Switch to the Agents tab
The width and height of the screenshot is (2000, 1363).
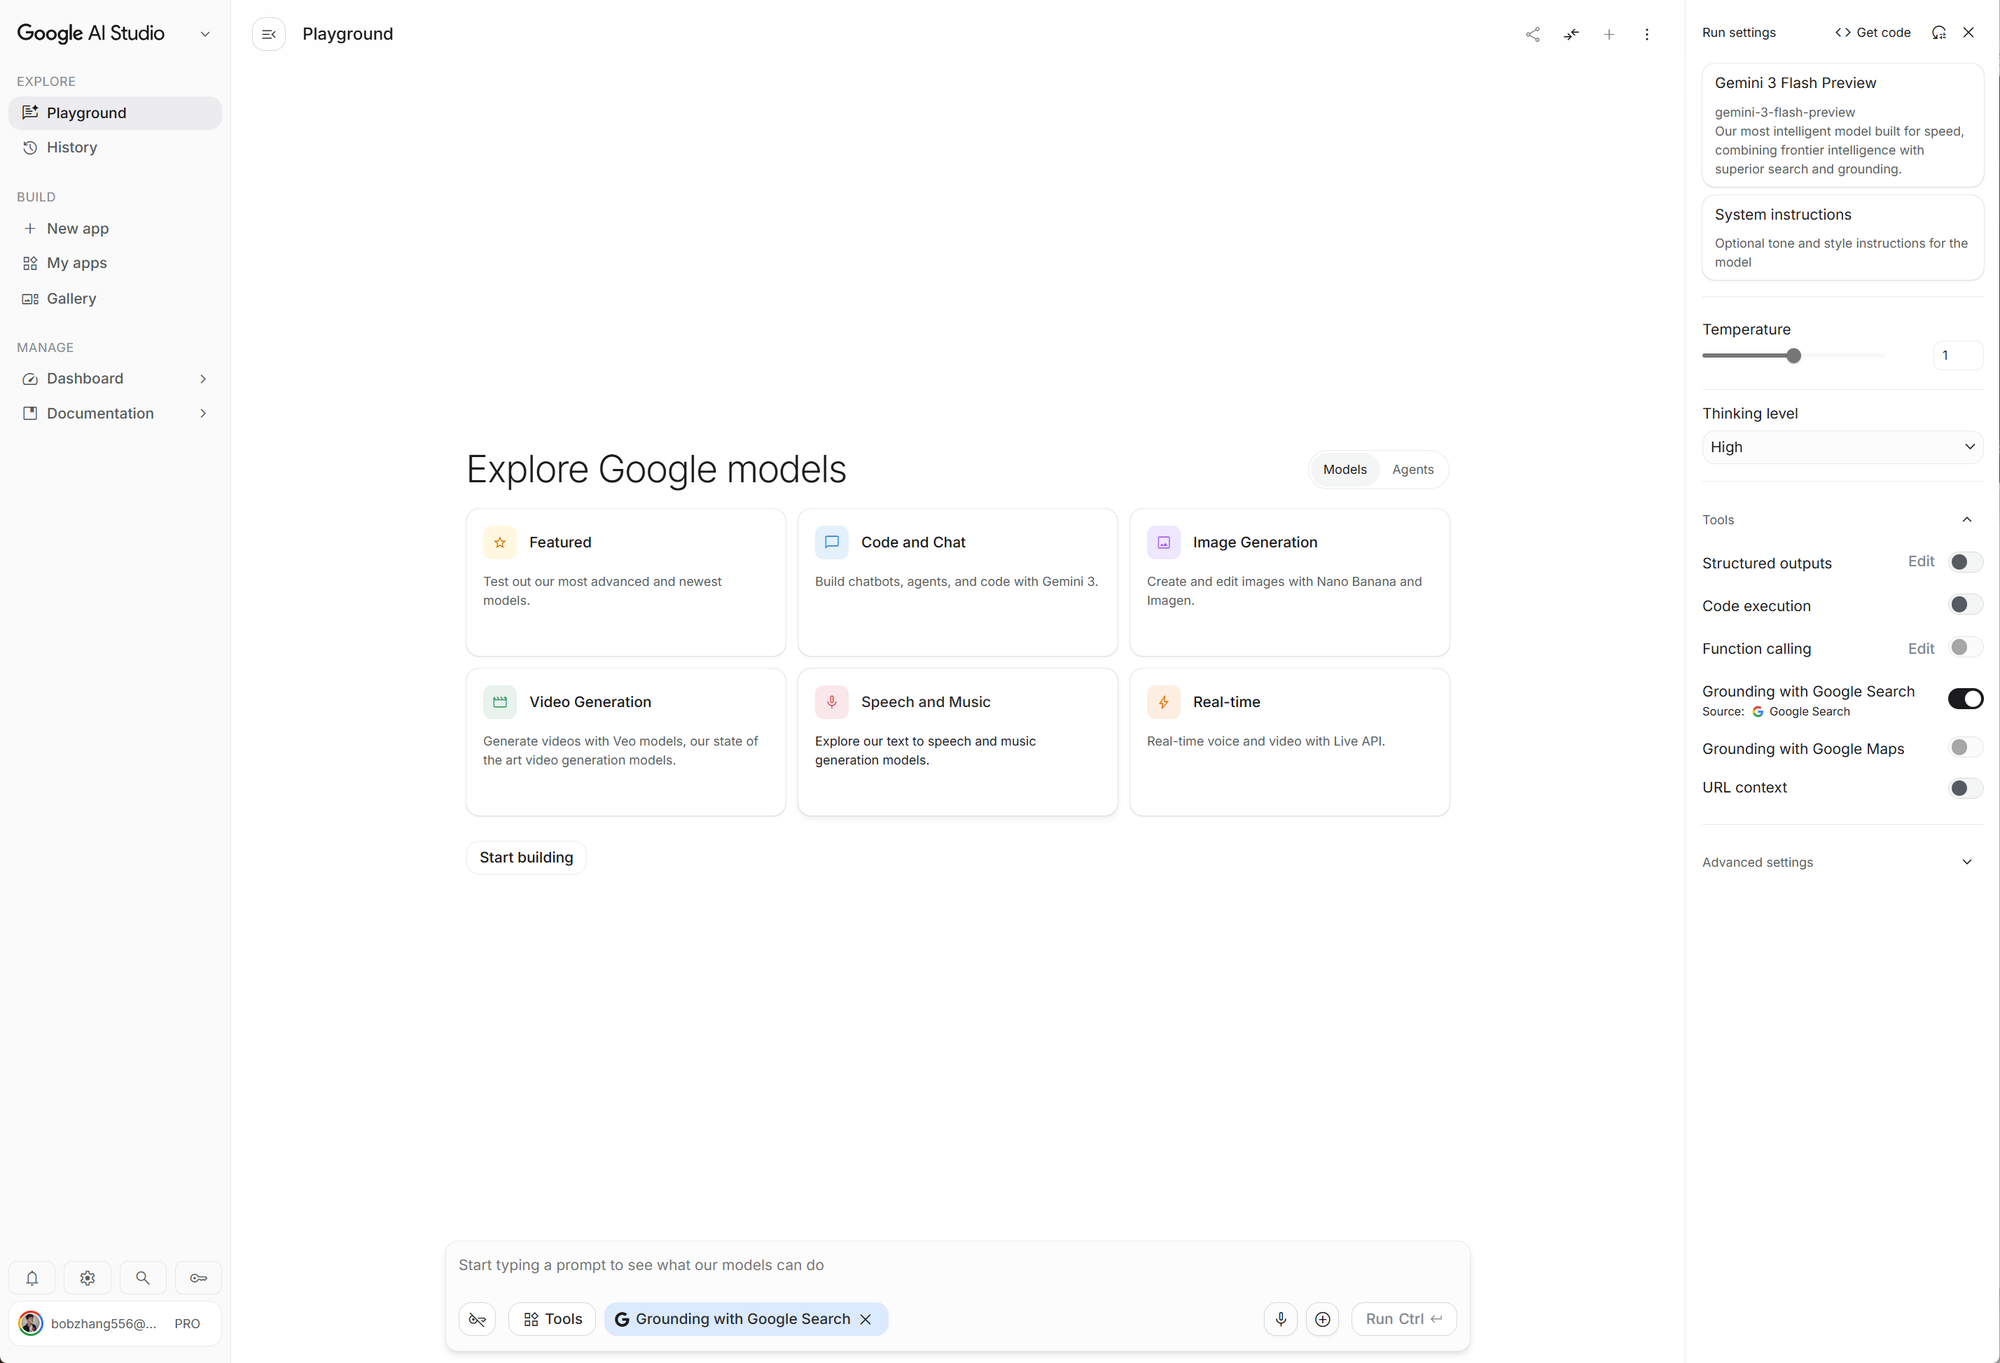(1413, 470)
